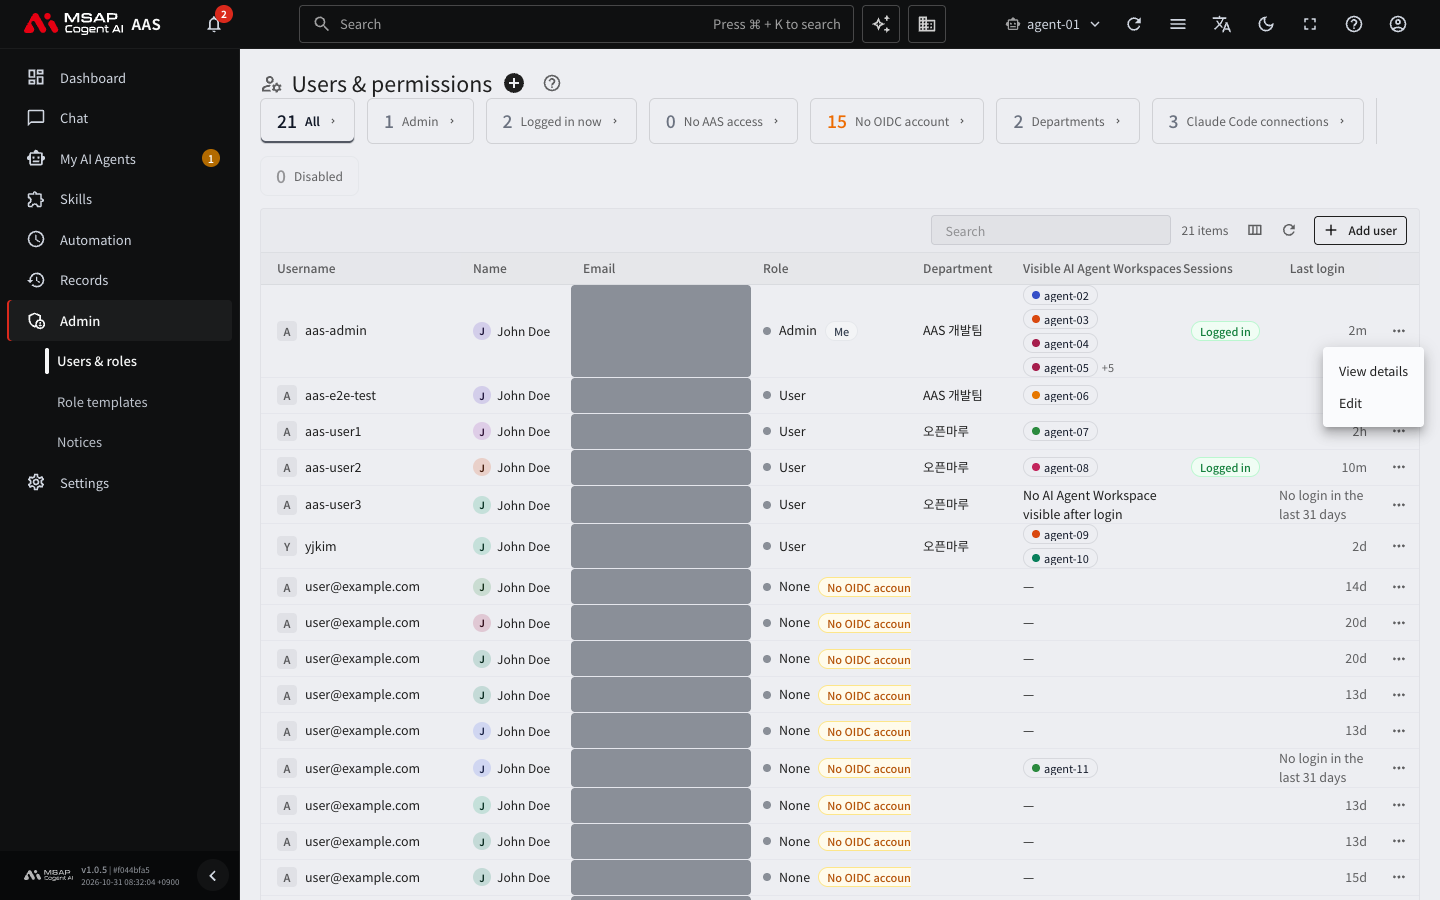Image resolution: width=1440 pixels, height=900 pixels.
Task: Open row actions menu for yjkim
Action: pos(1399,546)
